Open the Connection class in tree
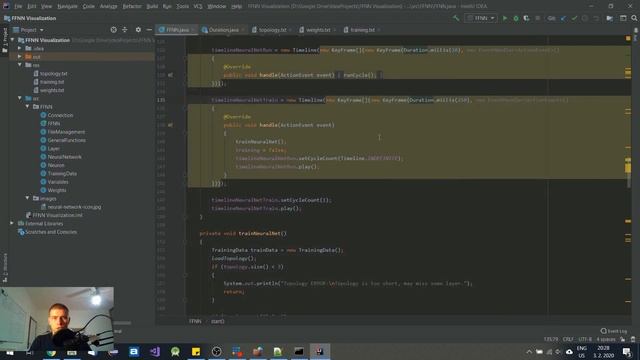Screen dimensions: 640x360 pos(60,115)
